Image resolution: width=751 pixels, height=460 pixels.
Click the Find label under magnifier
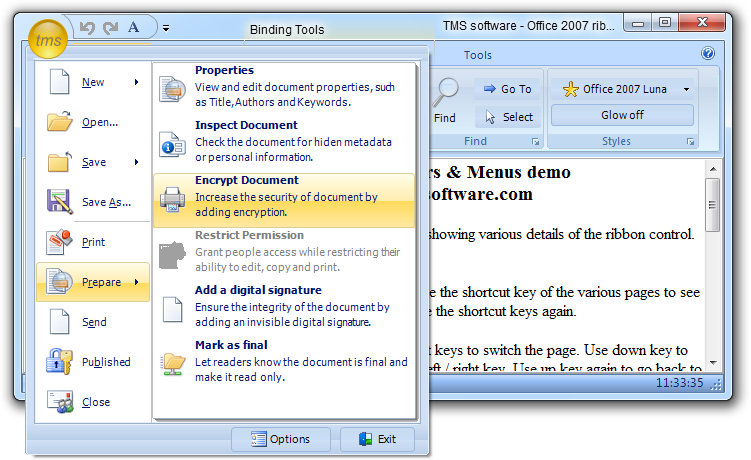pyautogui.click(x=444, y=118)
